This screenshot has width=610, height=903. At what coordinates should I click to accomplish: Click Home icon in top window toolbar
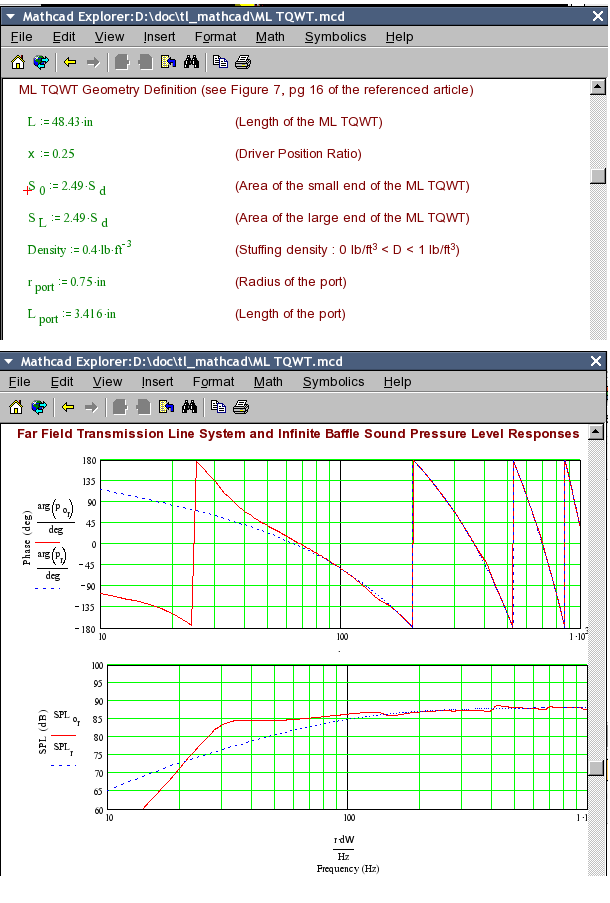coord(18,62)
